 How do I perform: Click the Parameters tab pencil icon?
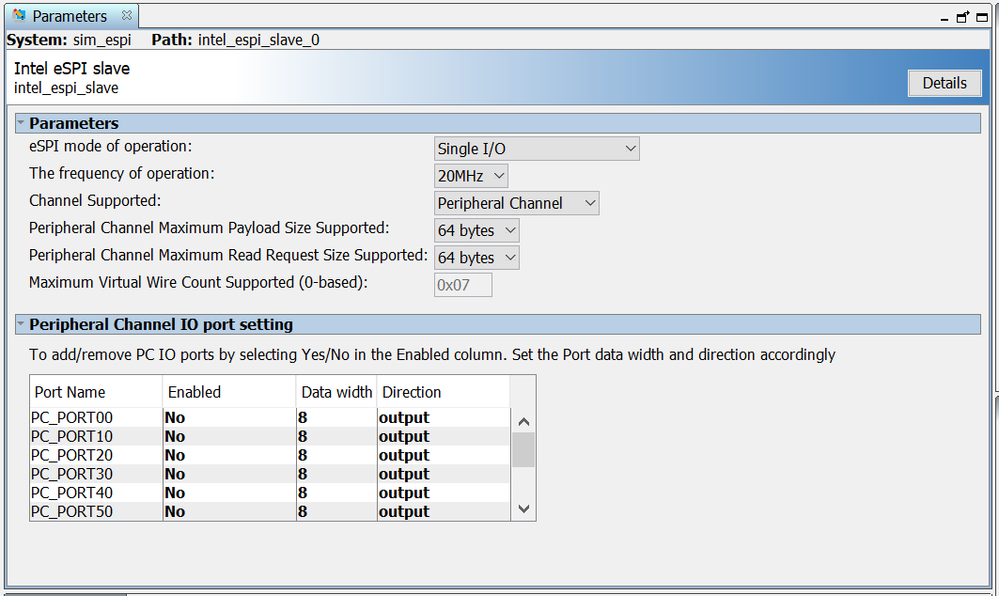pyautogui.click(x=18, y=16)
